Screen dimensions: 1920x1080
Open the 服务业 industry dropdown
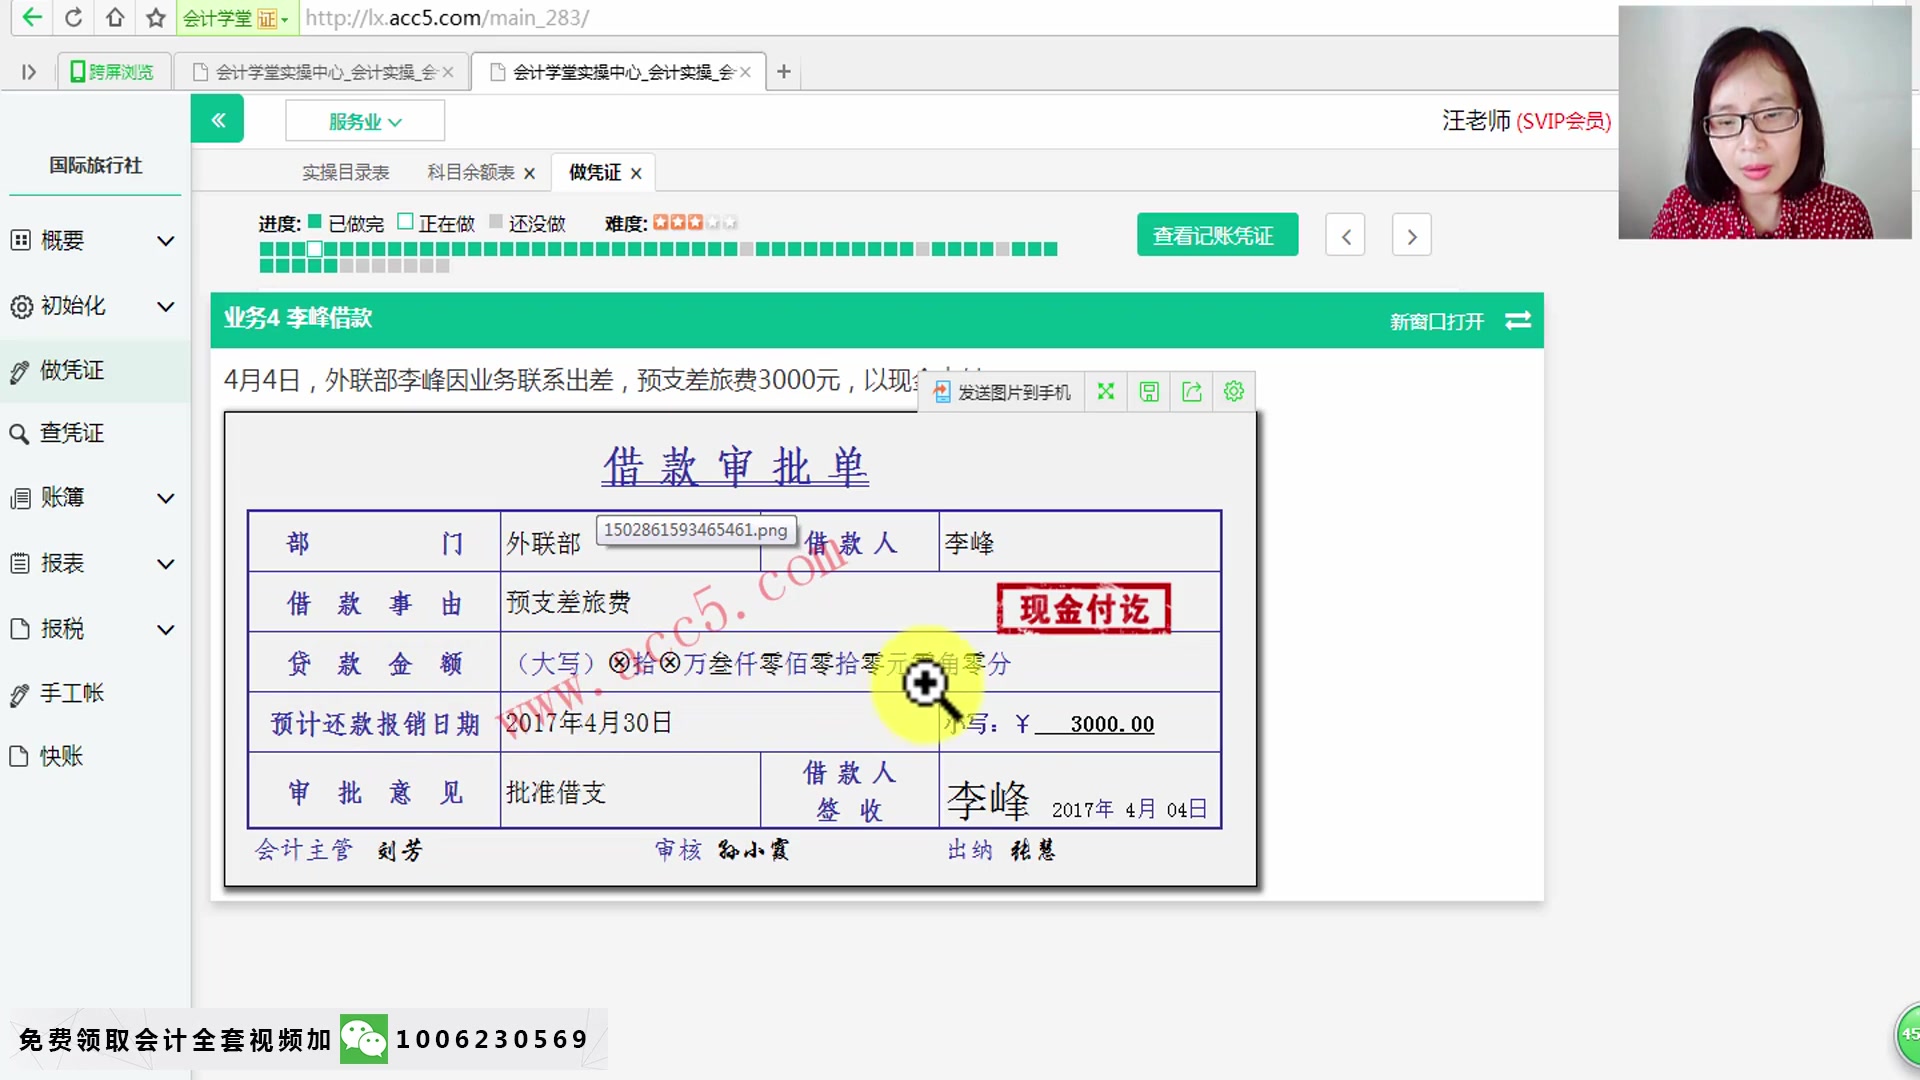pos(364,120)
